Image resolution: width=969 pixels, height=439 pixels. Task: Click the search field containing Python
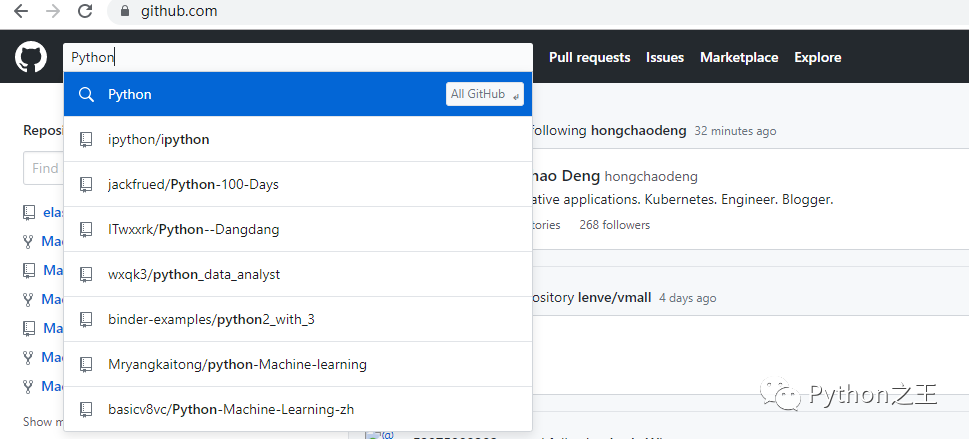298,58
